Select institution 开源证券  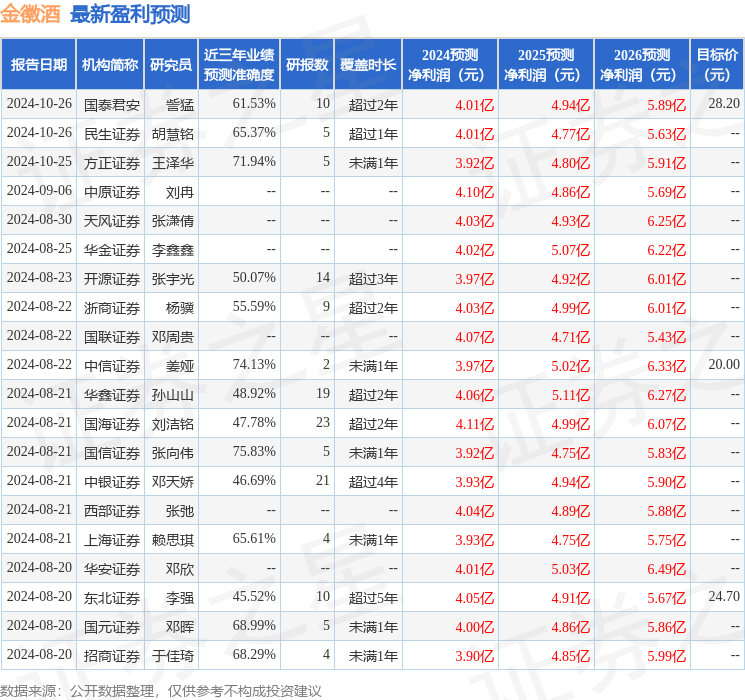(112, 279)
